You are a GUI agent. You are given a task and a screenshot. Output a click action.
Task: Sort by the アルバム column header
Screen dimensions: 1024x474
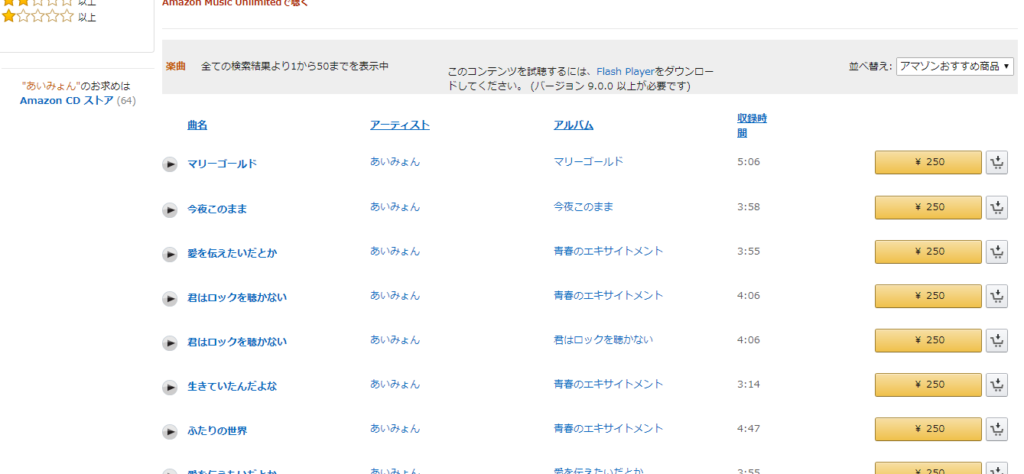(x=573, y=125)
